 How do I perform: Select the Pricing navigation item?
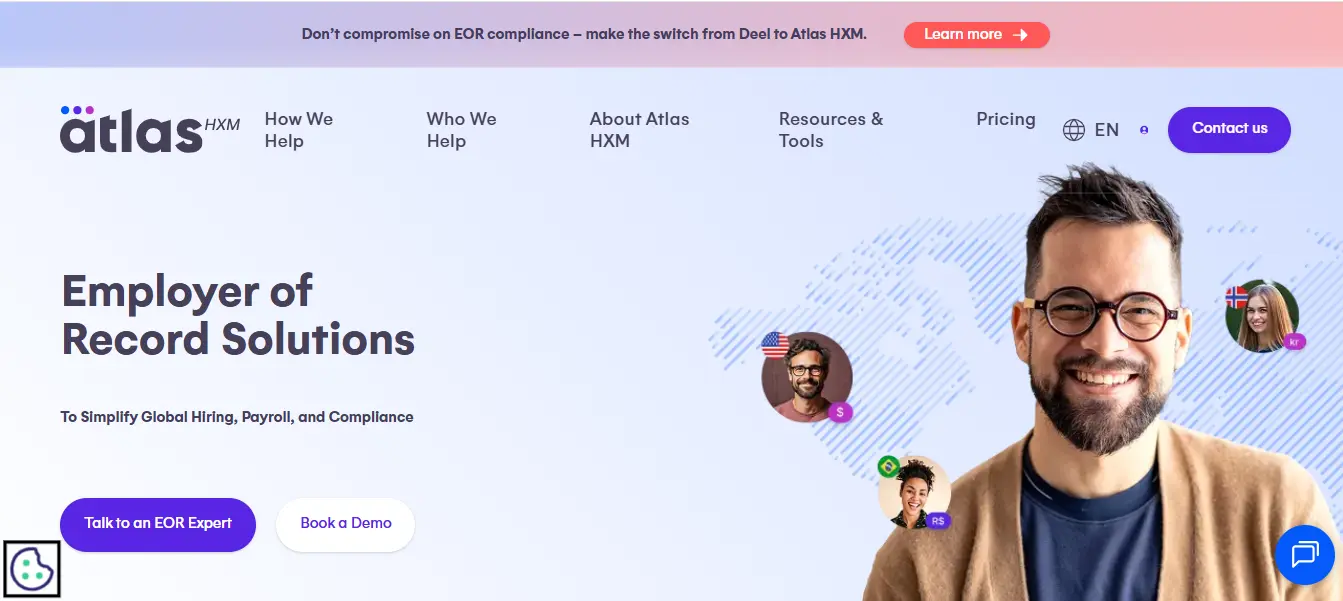1006,119
